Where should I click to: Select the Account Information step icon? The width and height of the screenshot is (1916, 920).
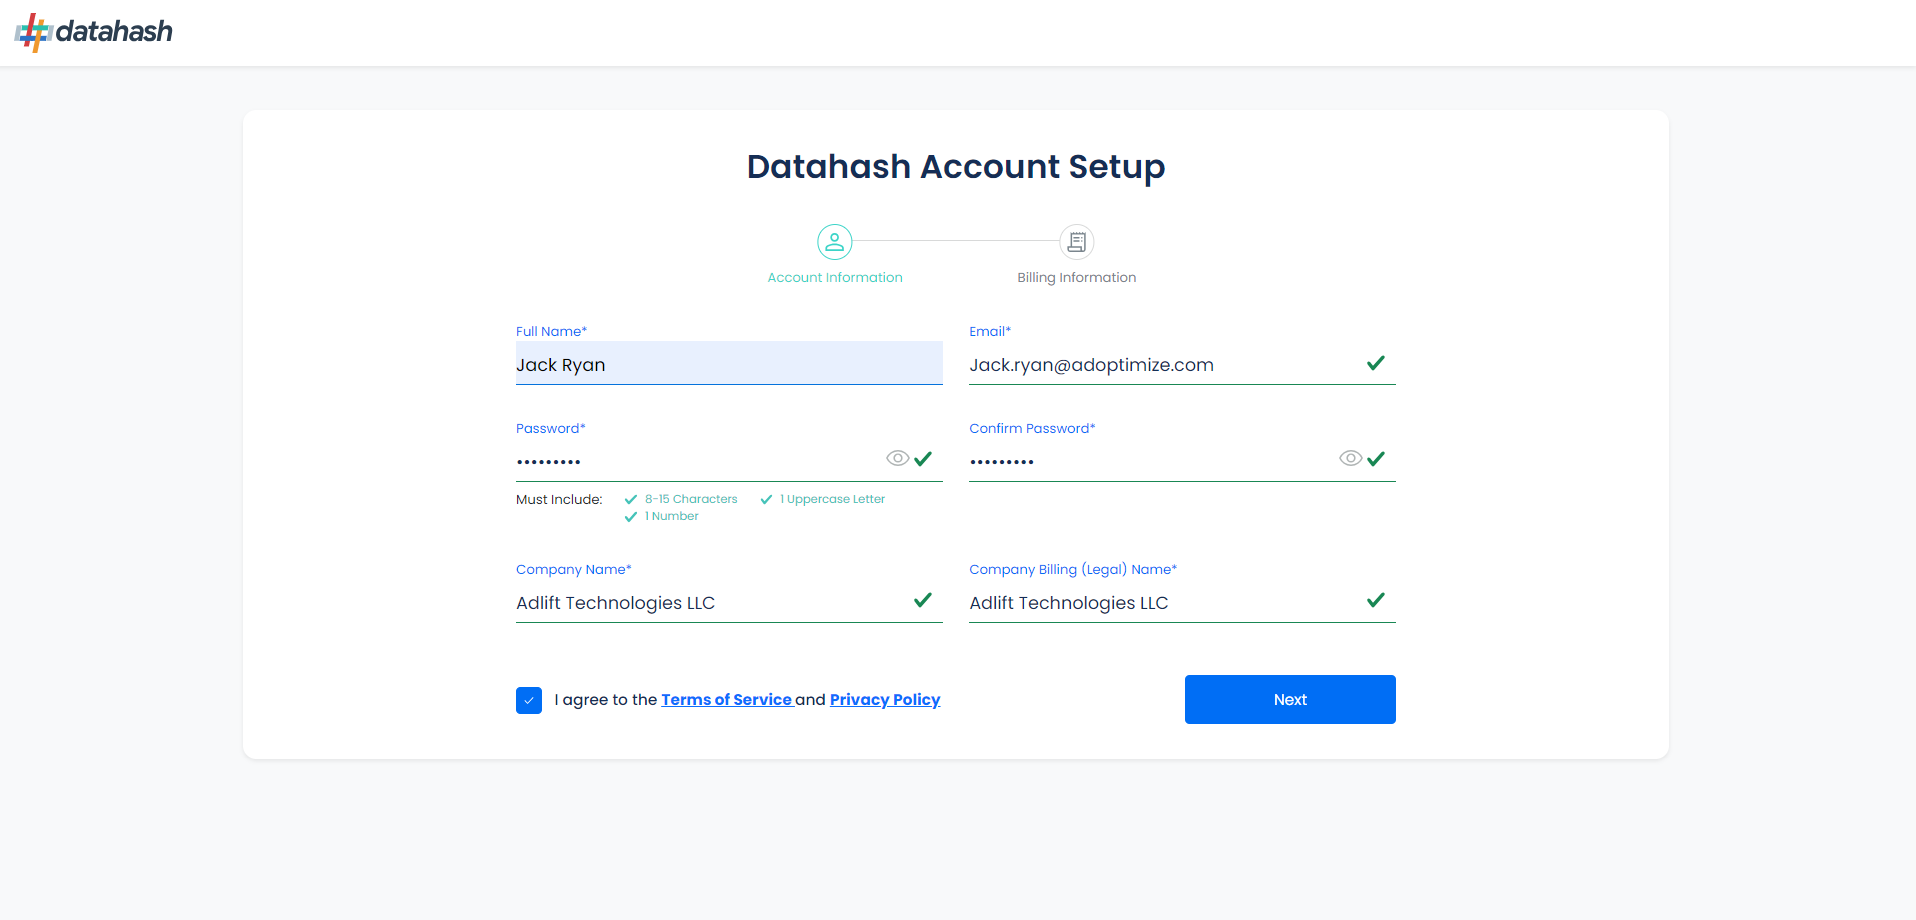(835, 242)
